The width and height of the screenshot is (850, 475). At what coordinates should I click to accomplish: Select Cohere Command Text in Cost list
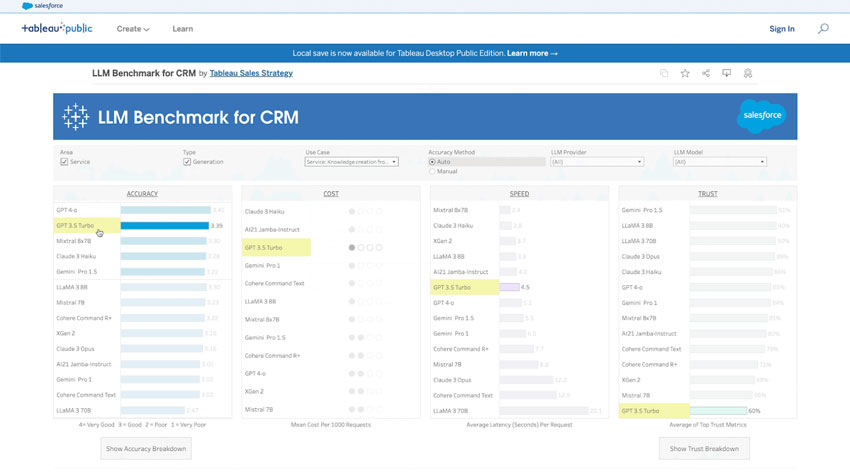[274, 284]
